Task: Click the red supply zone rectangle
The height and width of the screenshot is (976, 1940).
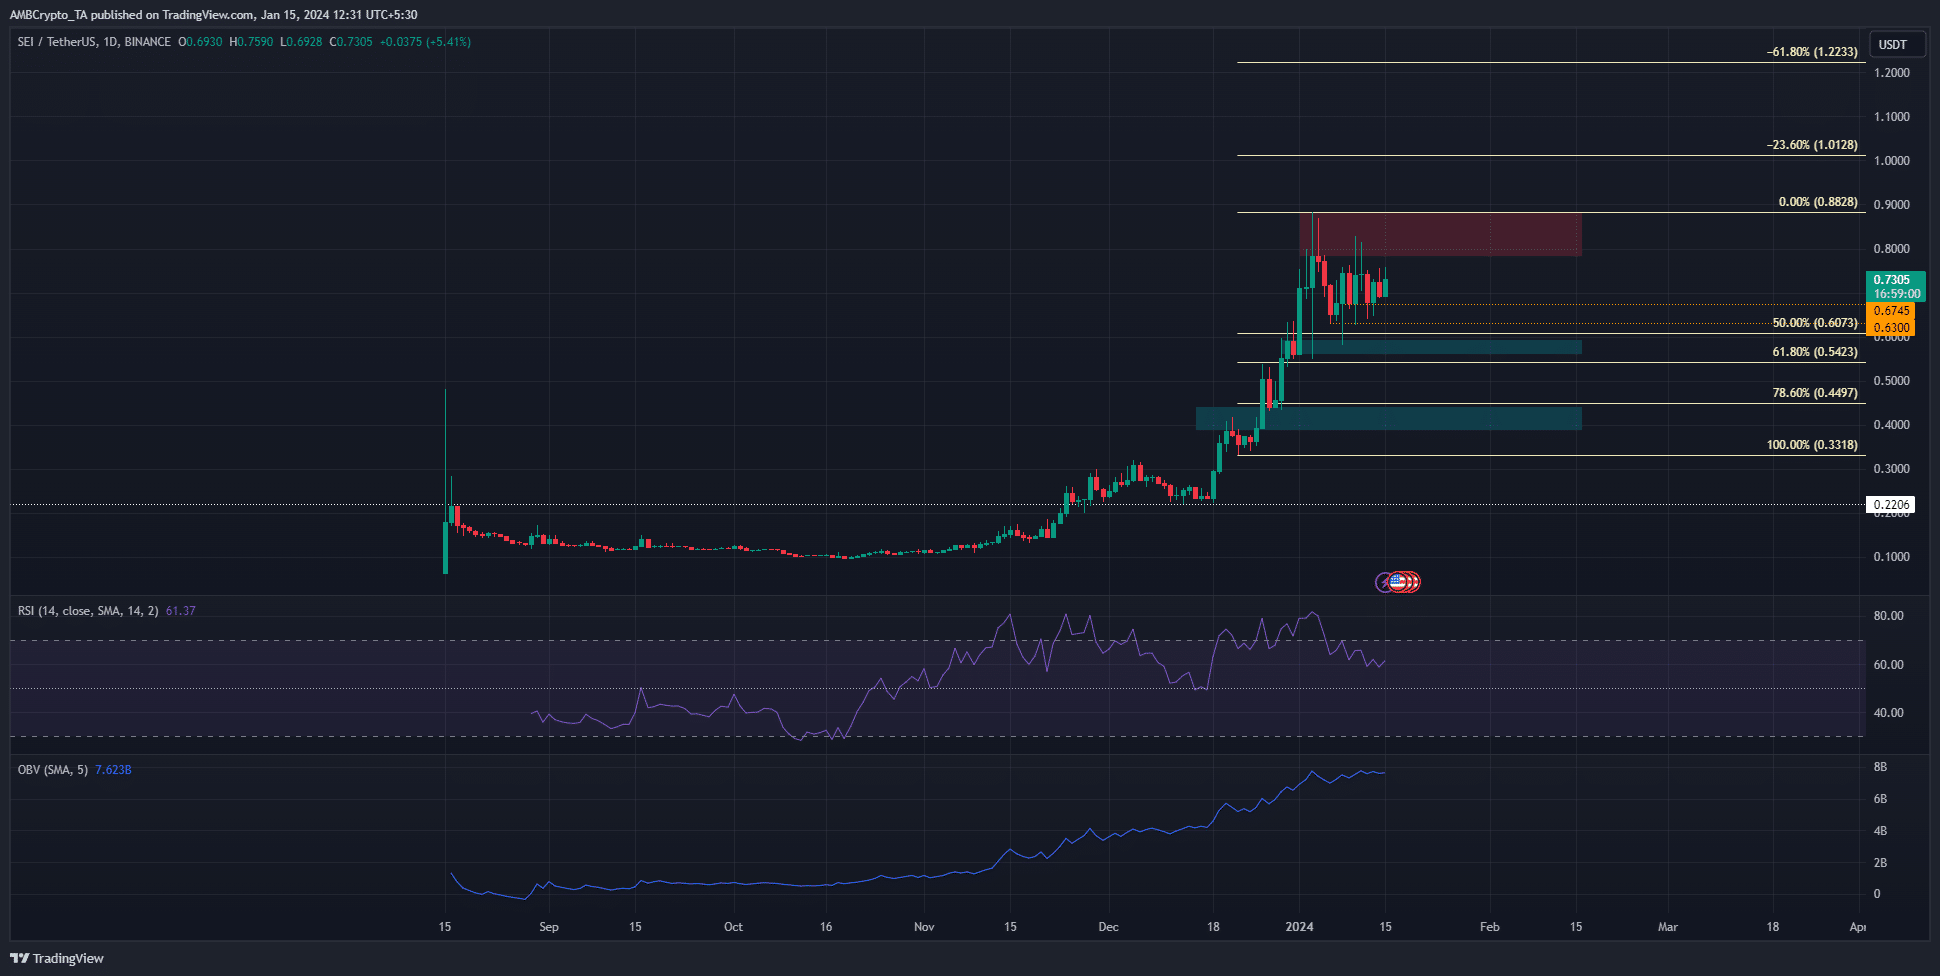Action: 1440,234
